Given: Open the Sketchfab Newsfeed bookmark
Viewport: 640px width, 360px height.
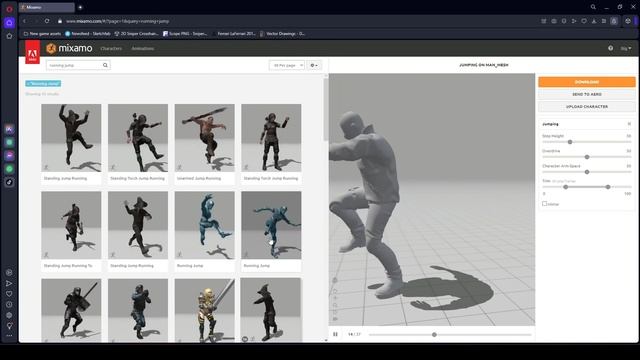Looking at the screenshot, I should (88, 34).
